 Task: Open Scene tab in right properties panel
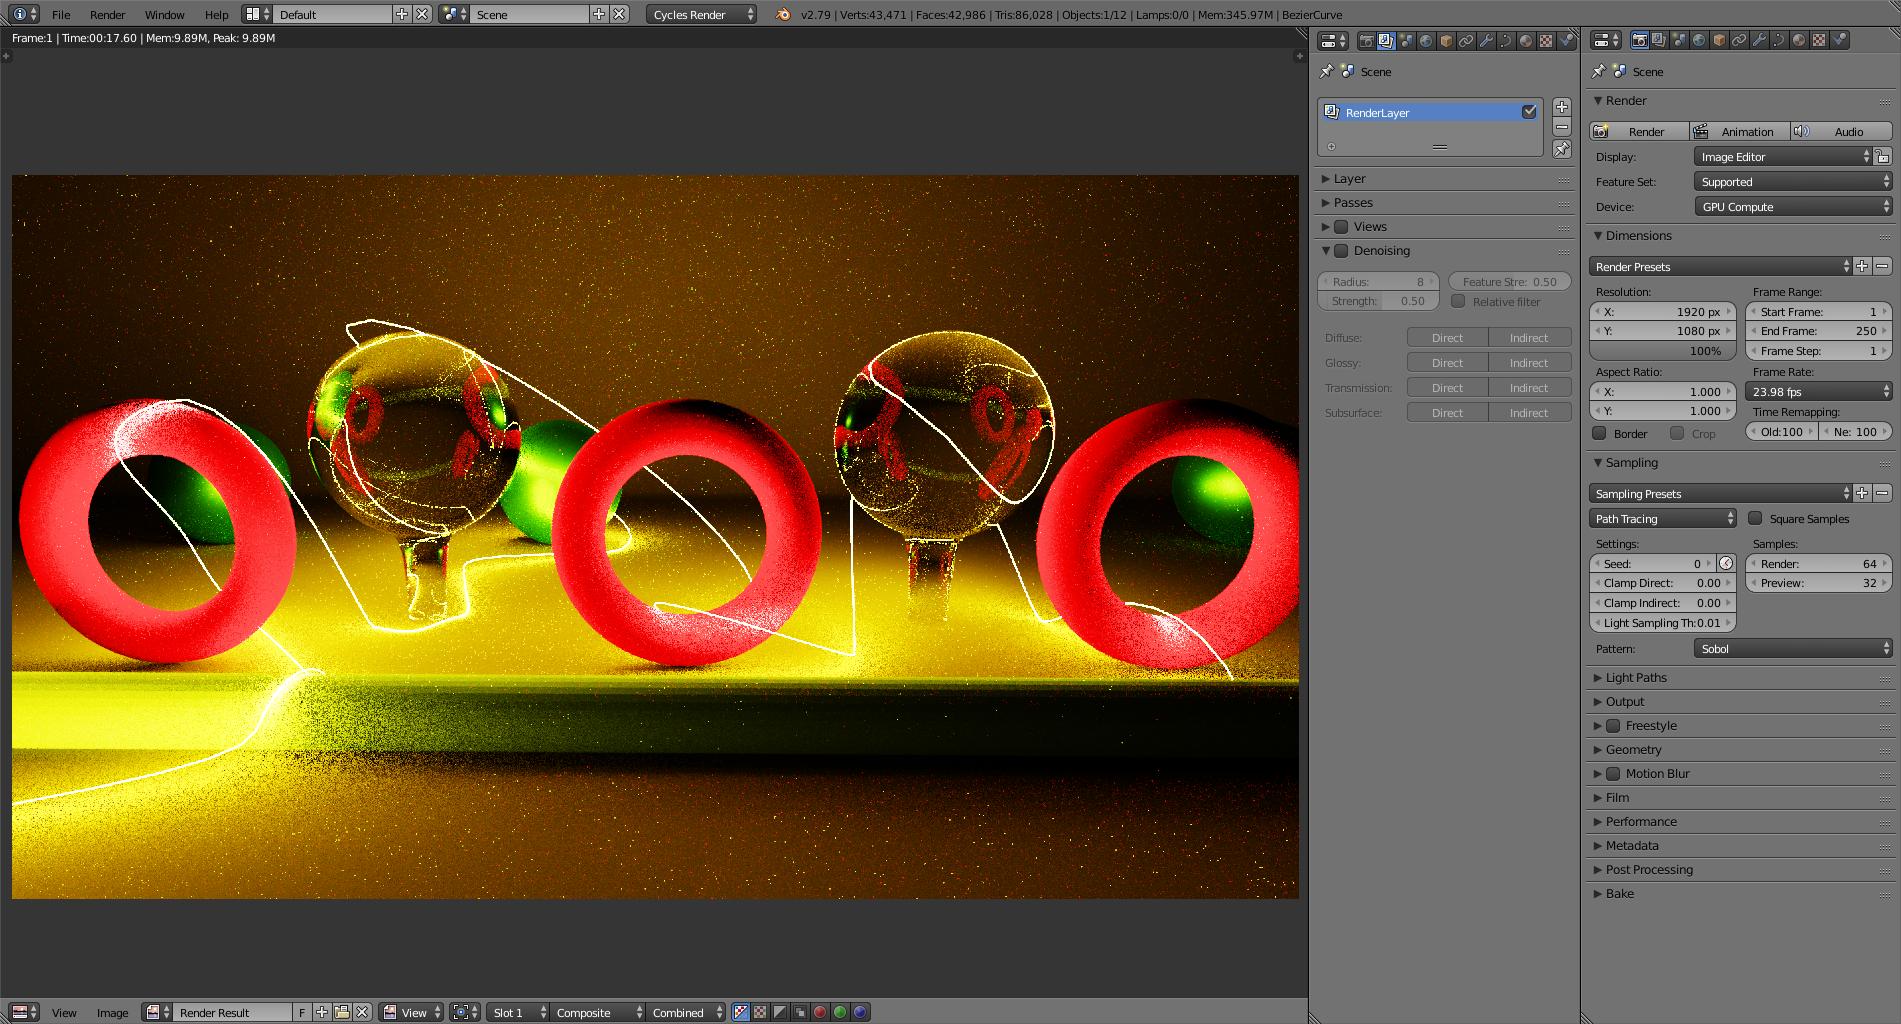click(1679, 41)
